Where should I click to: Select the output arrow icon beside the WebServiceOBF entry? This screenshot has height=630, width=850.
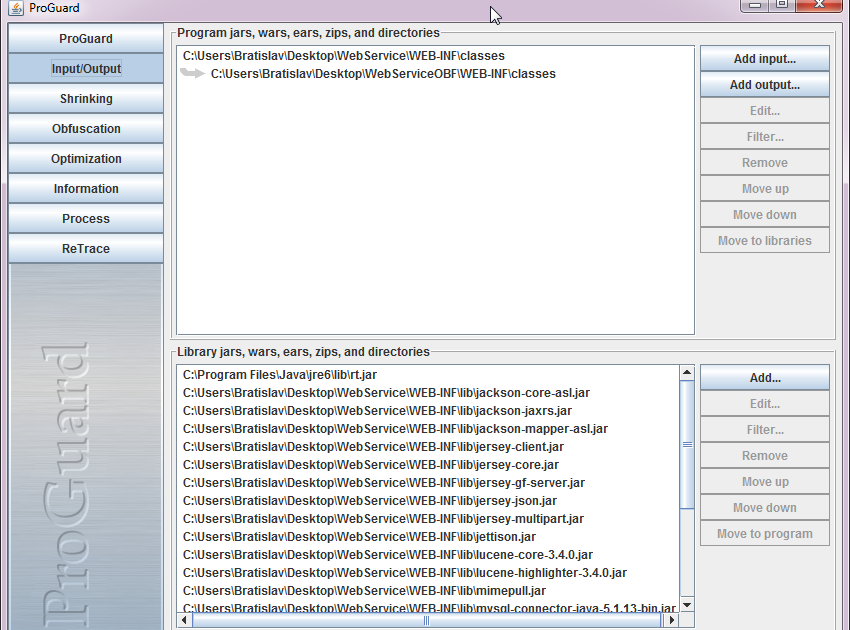(x=192, y=73)
